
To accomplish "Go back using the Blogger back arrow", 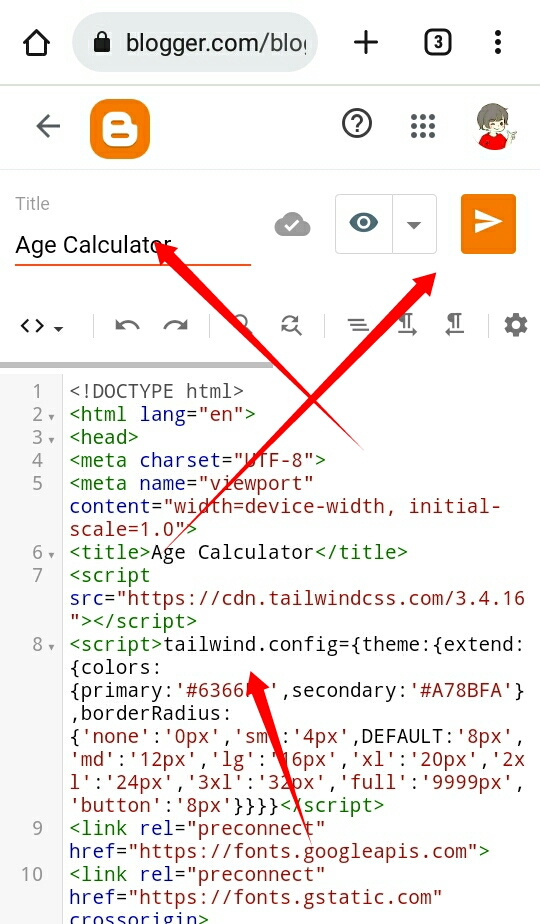I will 48,126.
